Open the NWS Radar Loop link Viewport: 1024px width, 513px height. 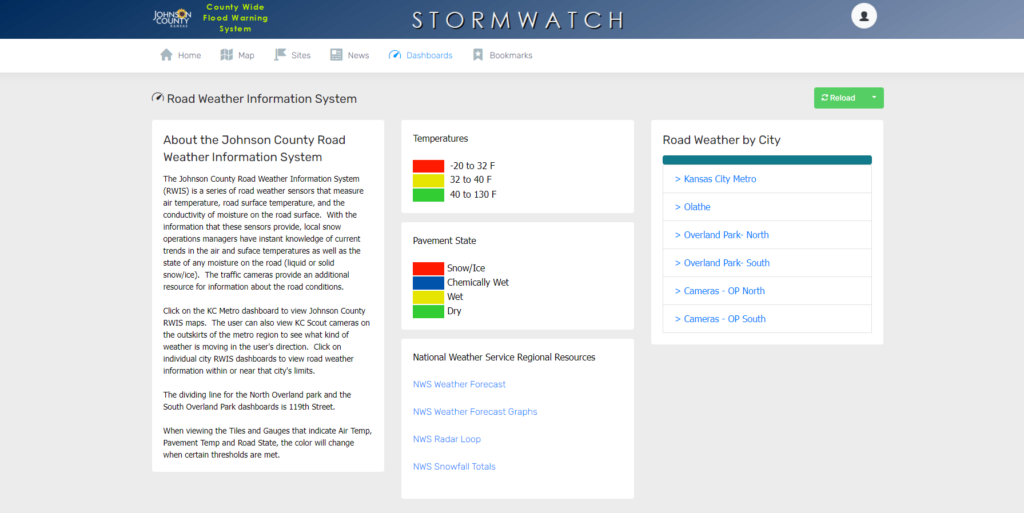tap(446, 439)
